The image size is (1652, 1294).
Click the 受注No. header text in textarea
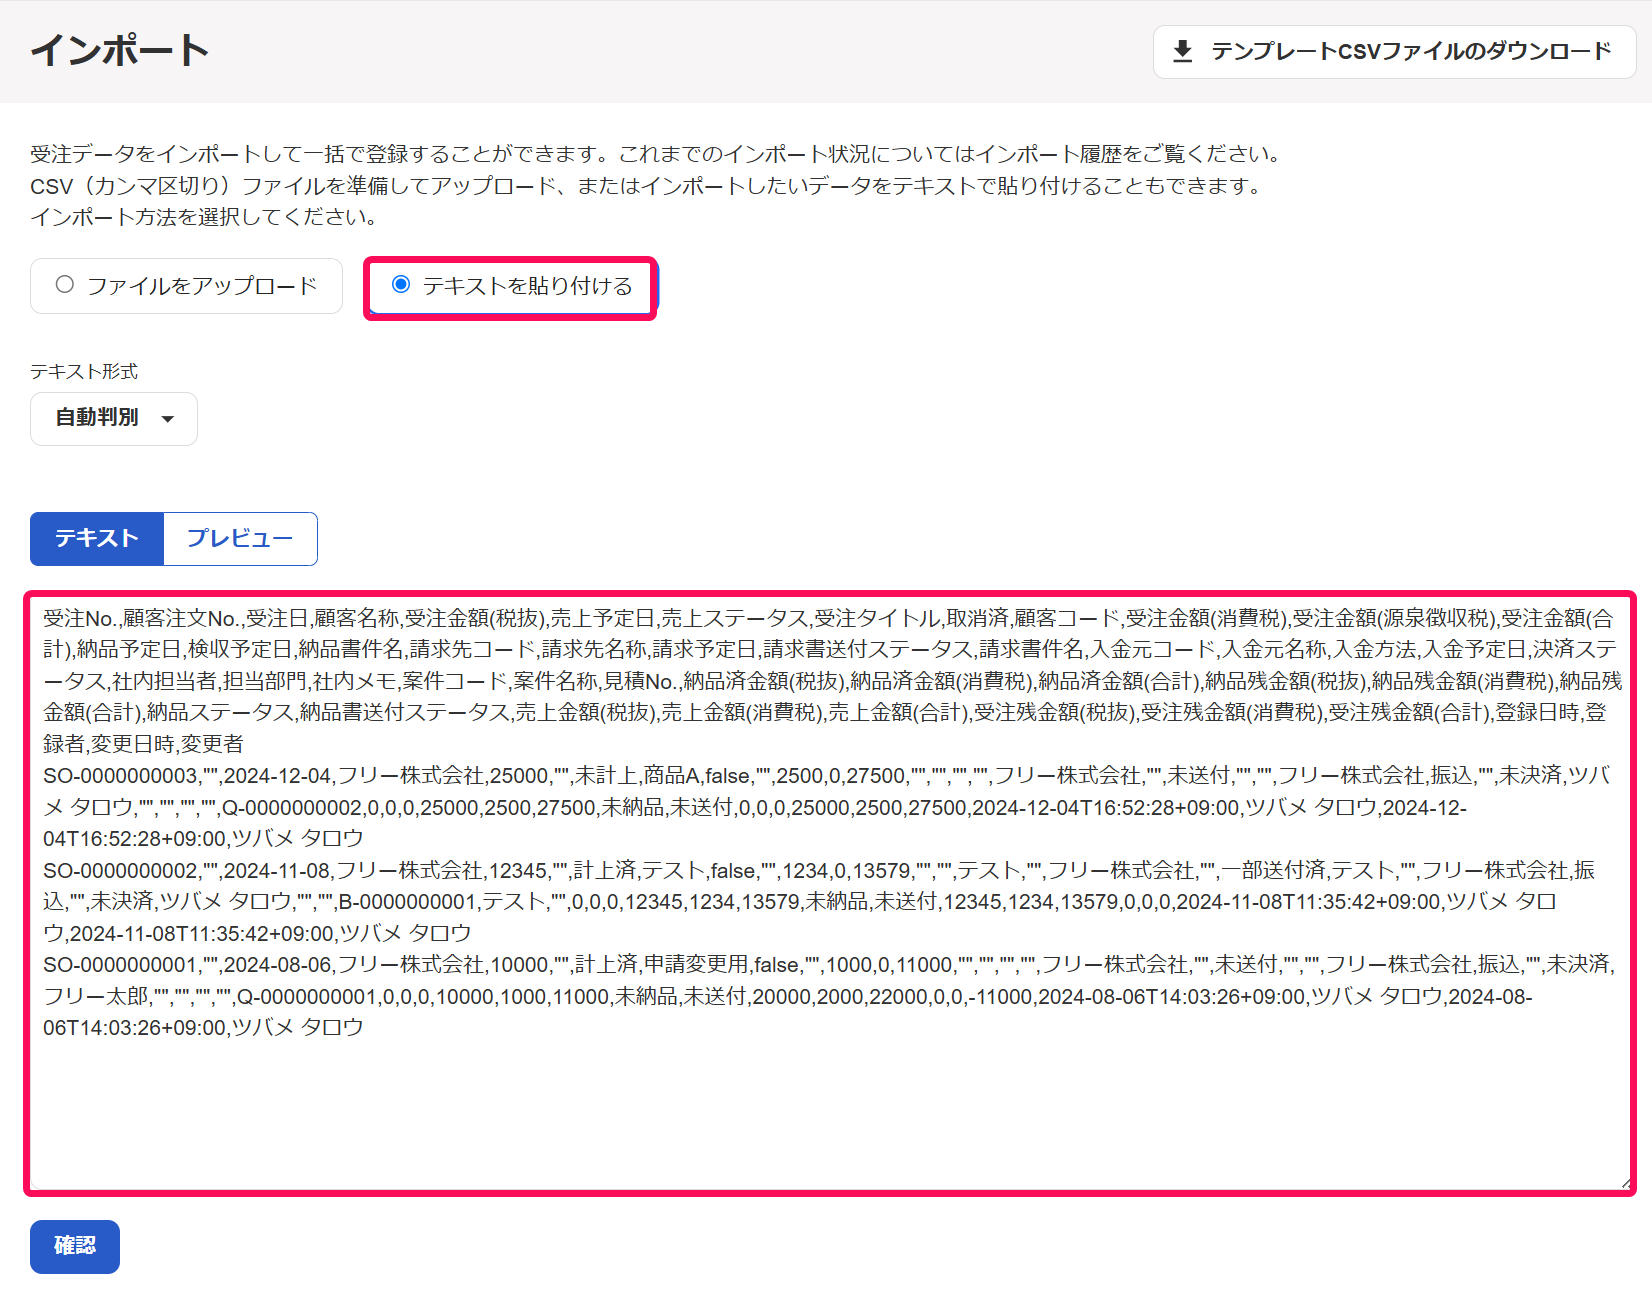point(80,619)
